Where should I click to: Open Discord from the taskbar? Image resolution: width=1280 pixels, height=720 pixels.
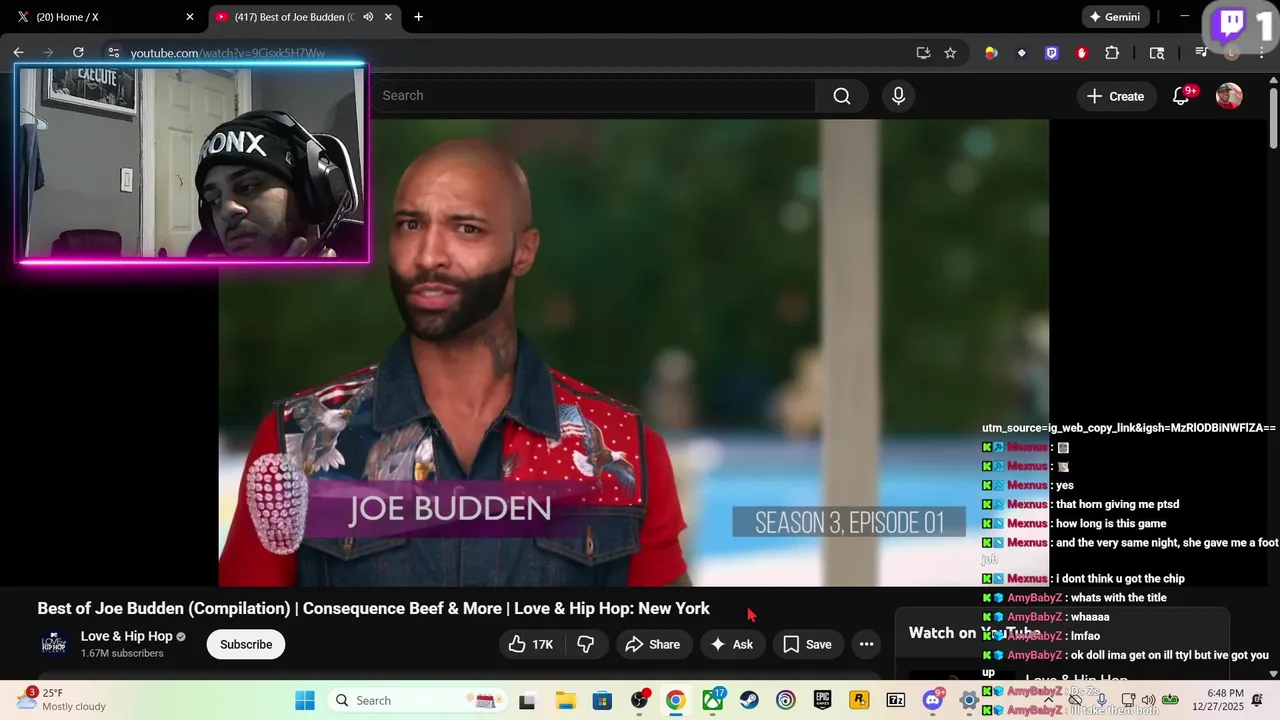933,700
